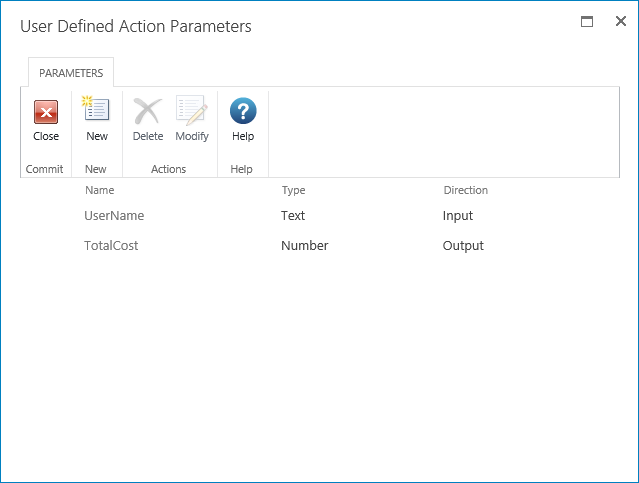Click the New parameter icon

[97, 111]
